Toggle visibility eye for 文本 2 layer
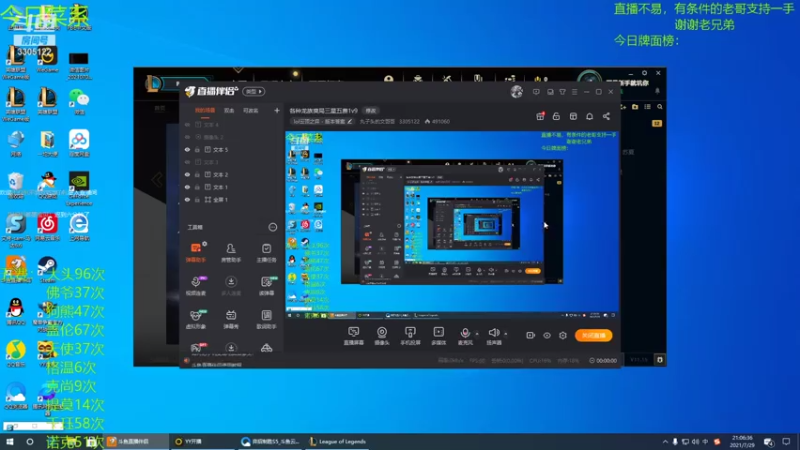 tap(187, 174)
